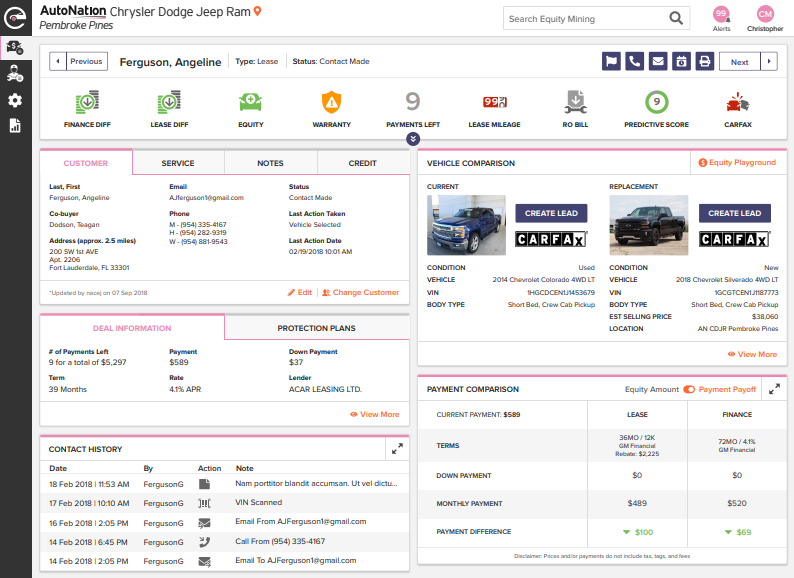This screenshot has width=794, height=578.
Task: Click the phone call icon button
Action: pos(634,62)
